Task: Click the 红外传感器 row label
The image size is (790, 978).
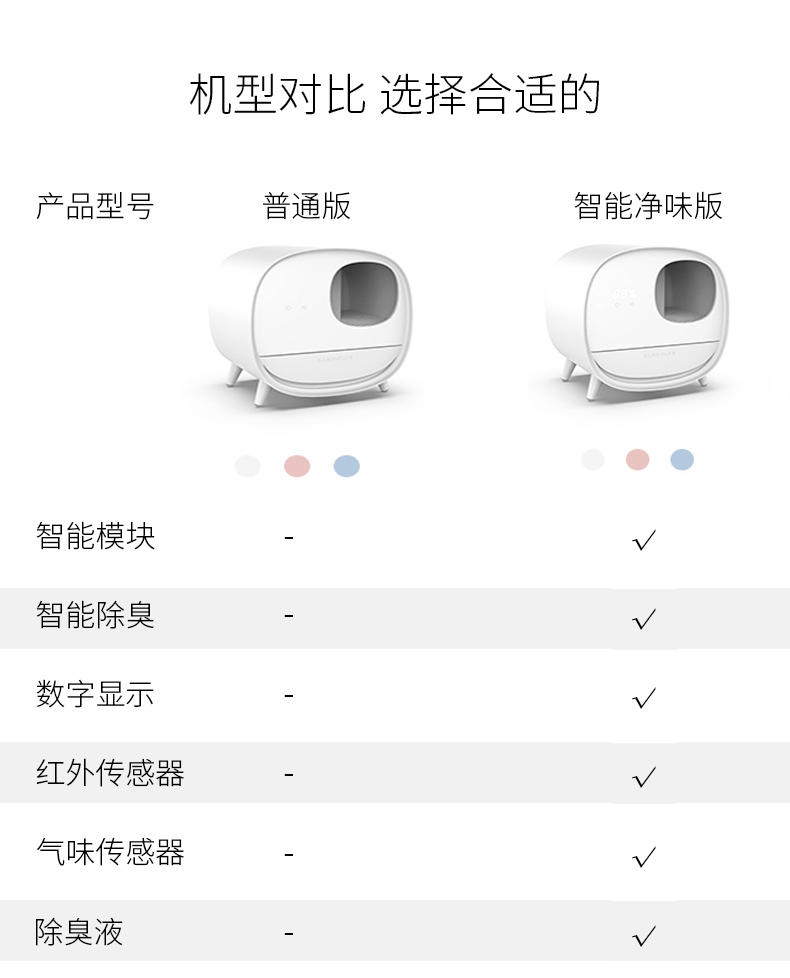Action: 110,774
